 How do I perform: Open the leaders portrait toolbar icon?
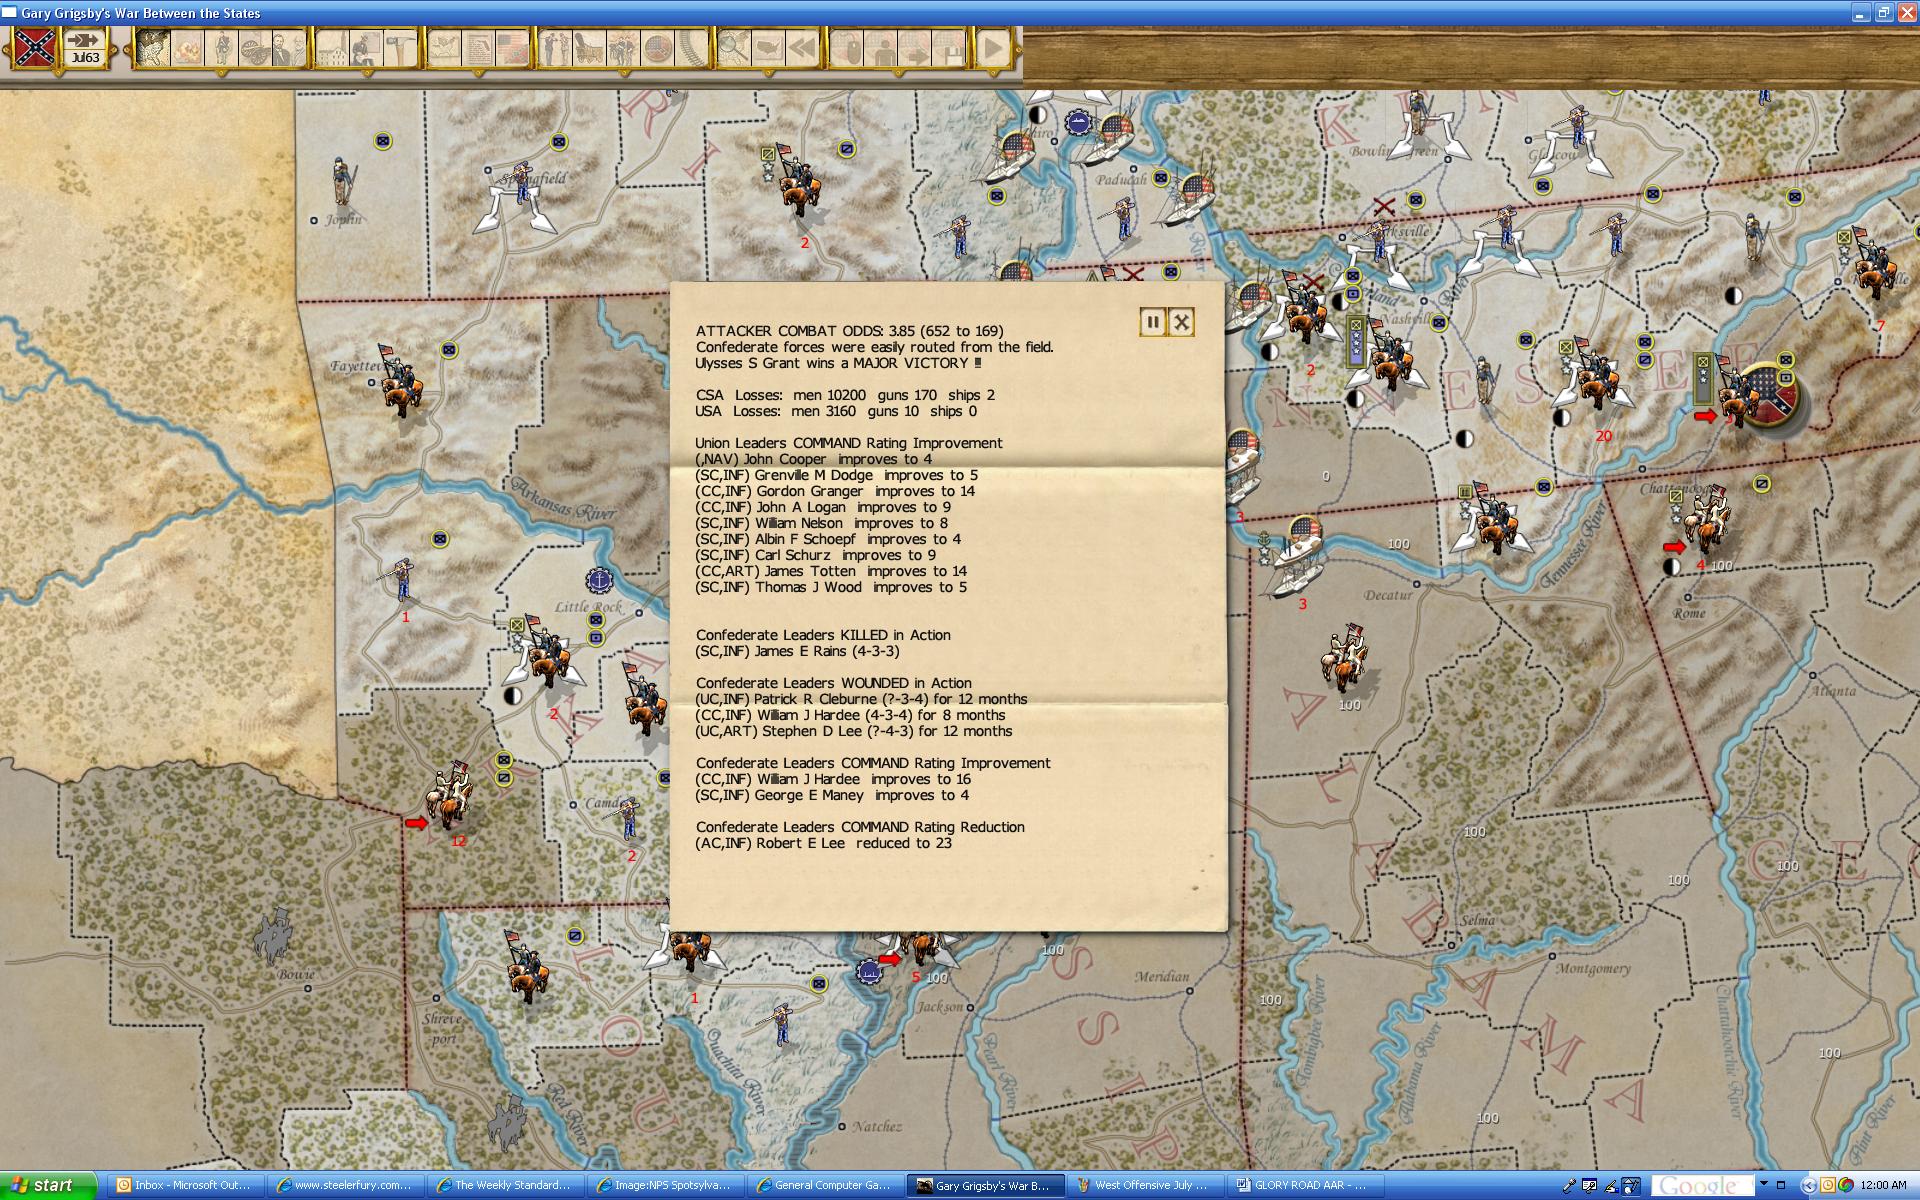coord(289,48)
